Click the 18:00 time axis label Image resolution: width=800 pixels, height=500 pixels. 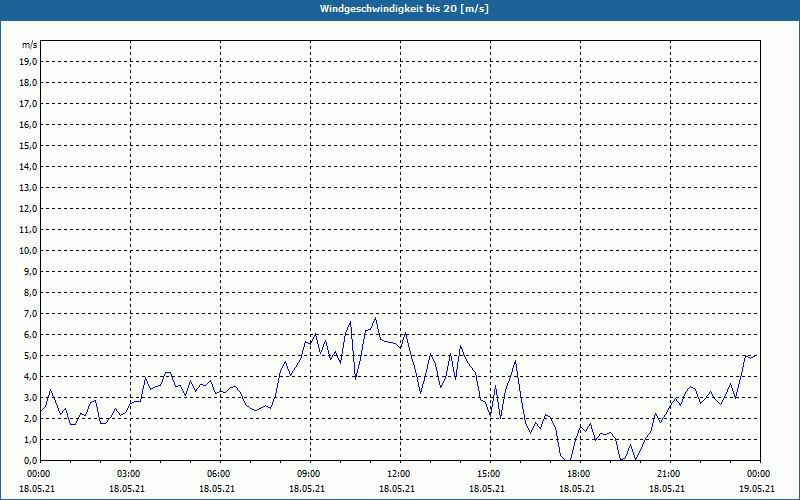pos(580,474)
